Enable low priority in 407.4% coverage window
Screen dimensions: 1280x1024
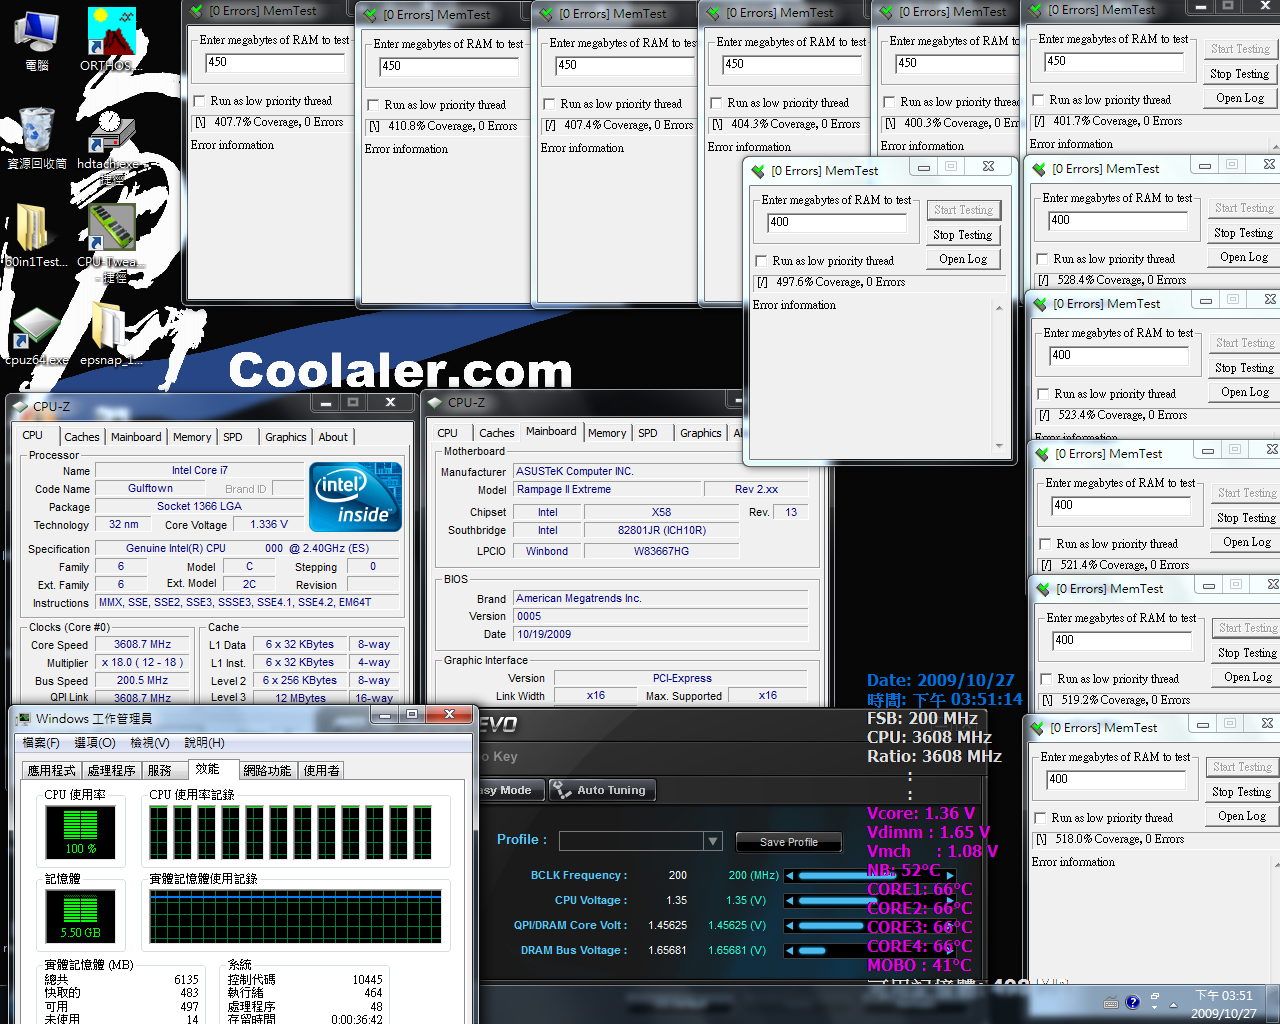pyautogui.click(x=549, y=104)
